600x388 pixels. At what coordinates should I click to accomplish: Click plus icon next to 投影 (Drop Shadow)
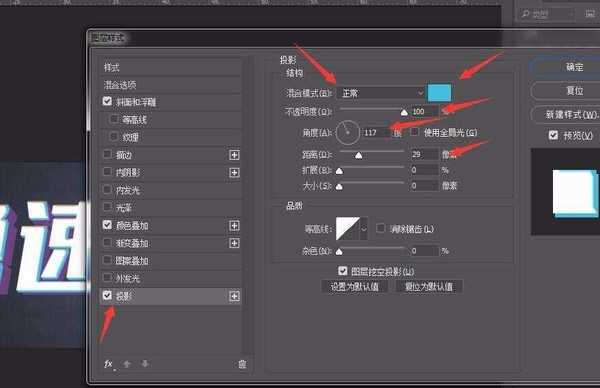click(x=234, y=296)
